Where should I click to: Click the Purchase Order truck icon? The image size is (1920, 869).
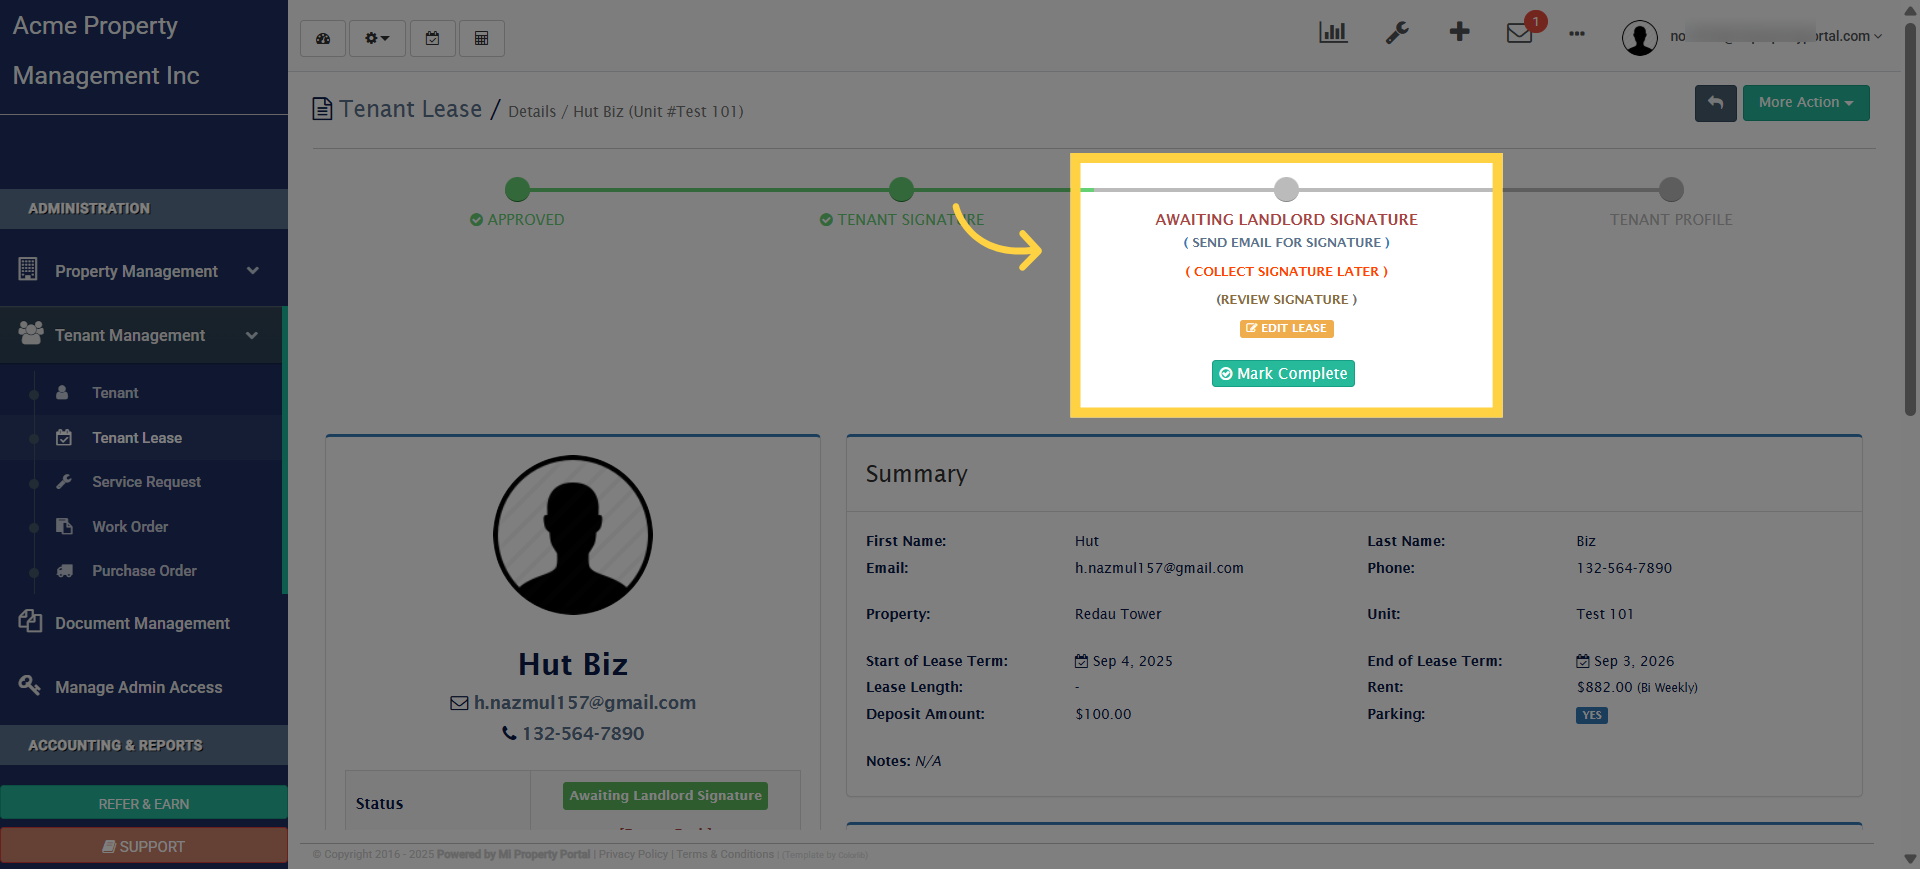pos(65,571)
